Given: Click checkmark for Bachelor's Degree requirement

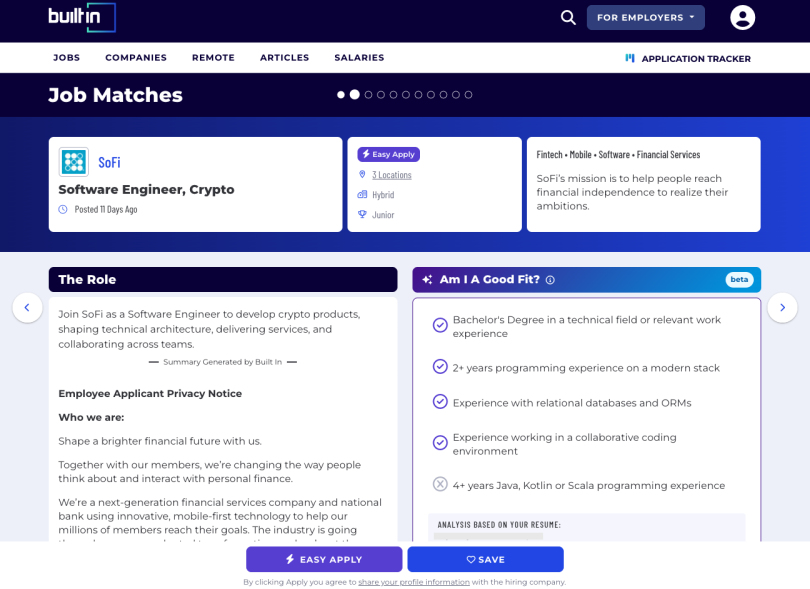Looking at the screenshot, I should click(440, 325).
